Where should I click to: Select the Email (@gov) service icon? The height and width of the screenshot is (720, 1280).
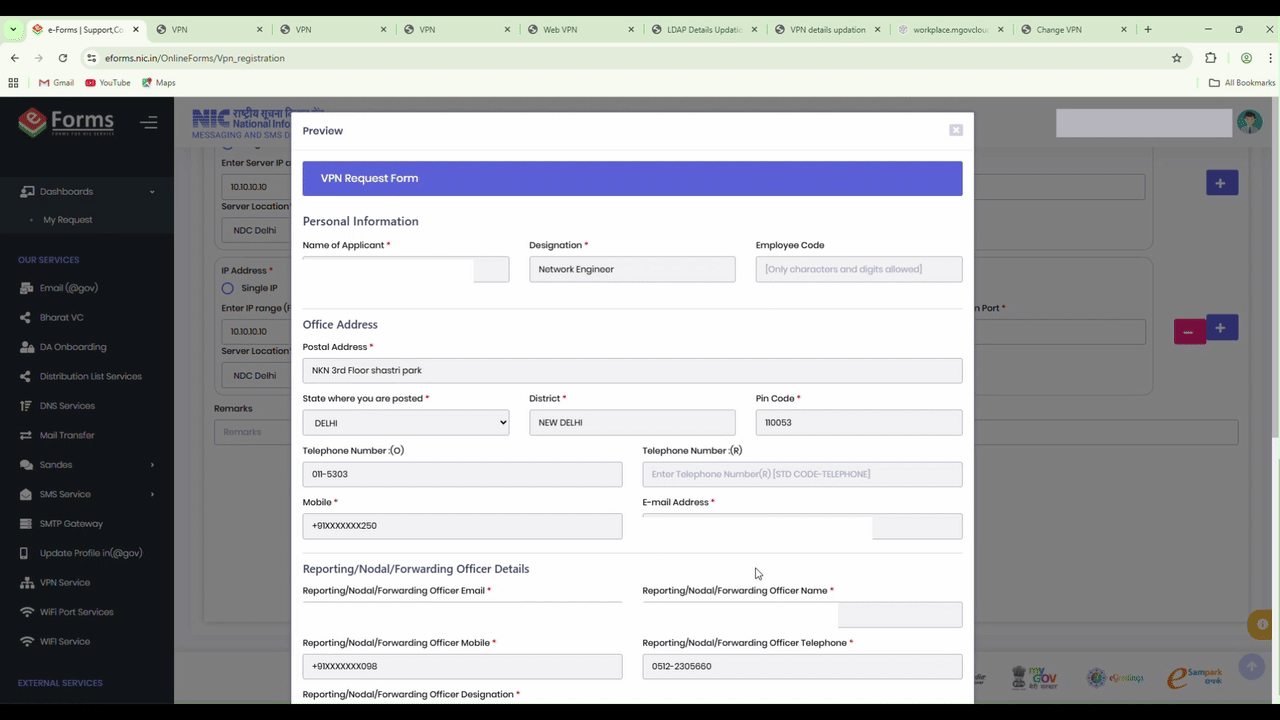[27, 287]
